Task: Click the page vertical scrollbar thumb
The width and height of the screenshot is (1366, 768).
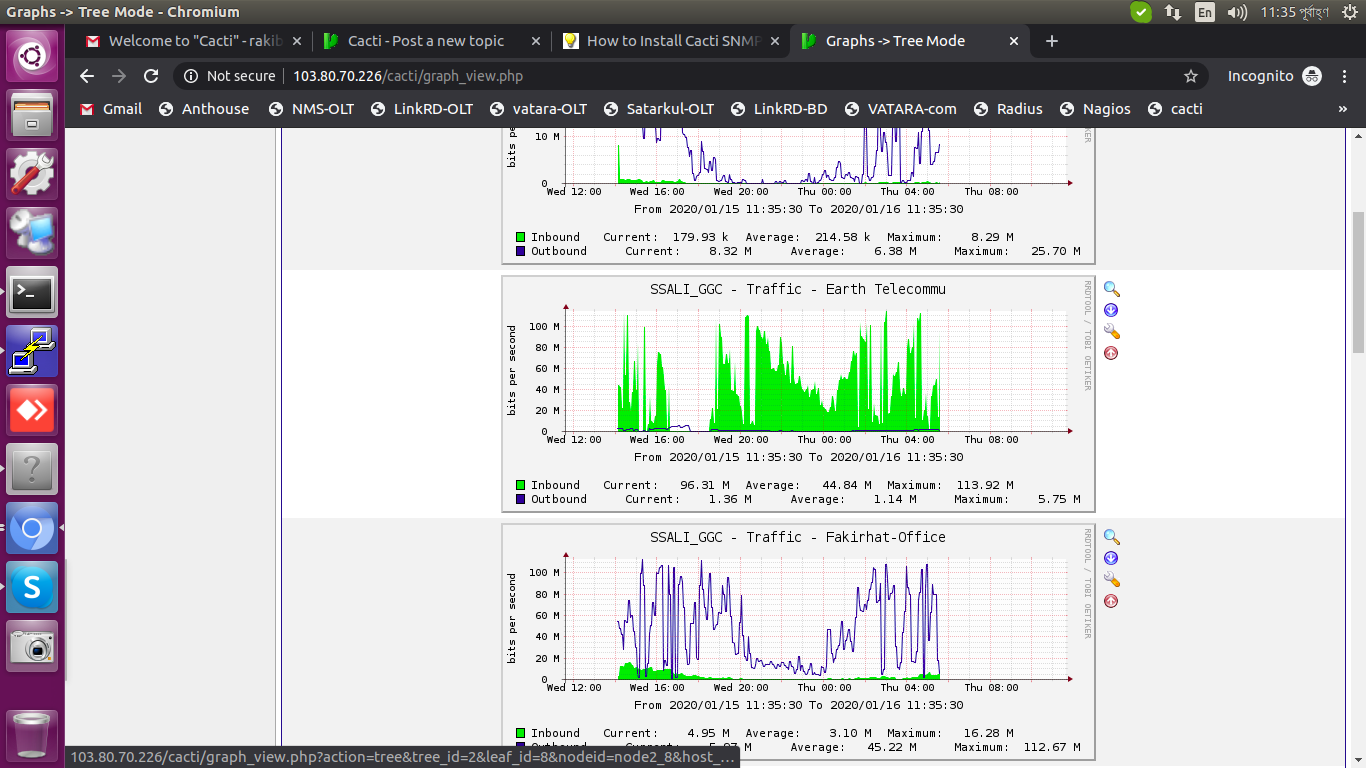Action: (x=1358, y=282)
